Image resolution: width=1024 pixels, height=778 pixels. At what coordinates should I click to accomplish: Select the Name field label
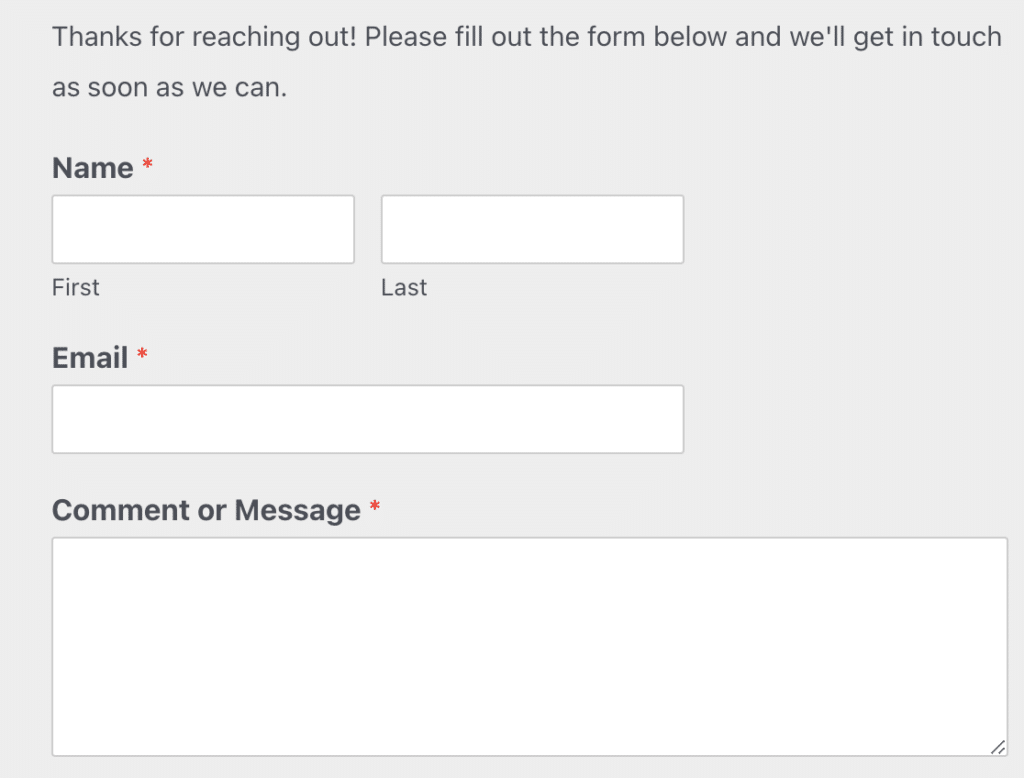[90, 168]
